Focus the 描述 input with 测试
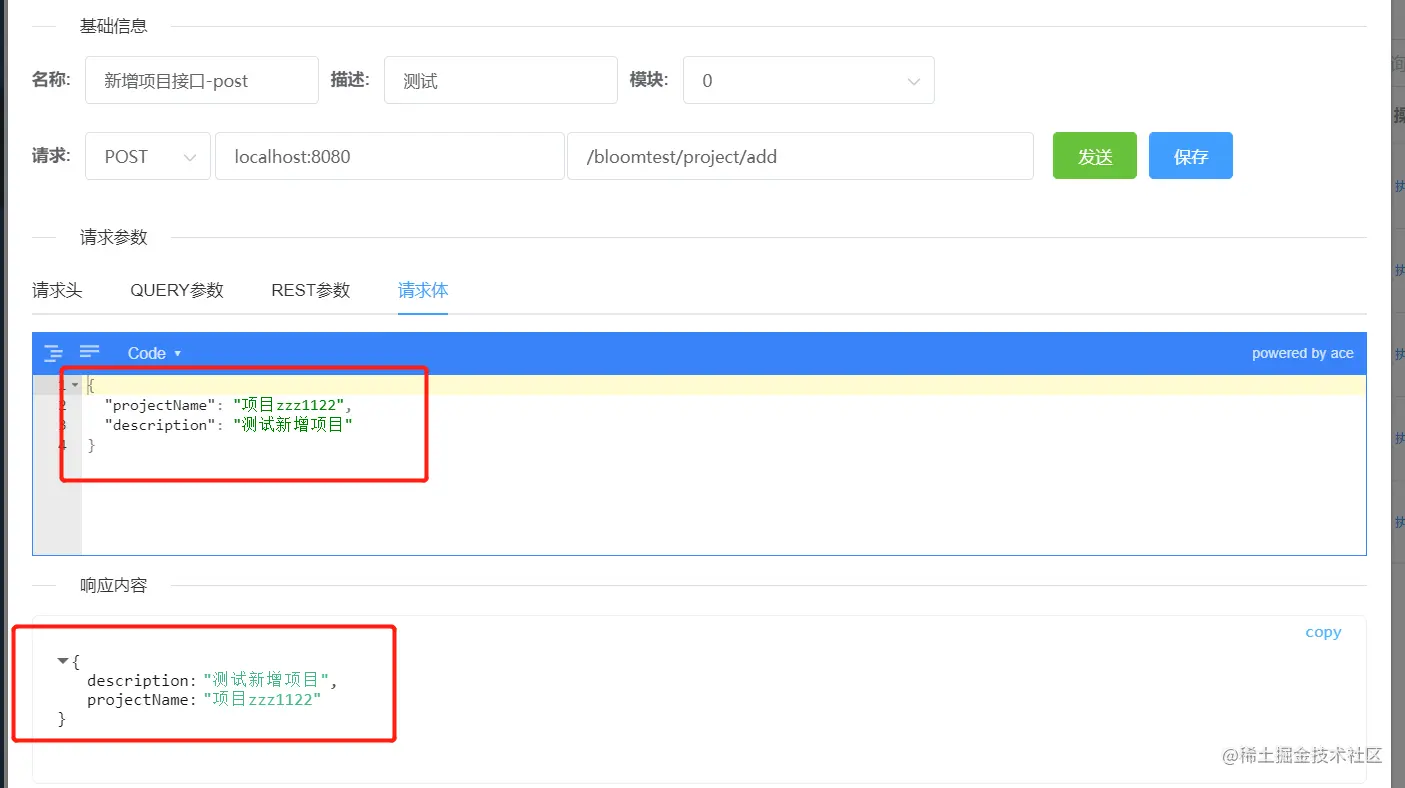This screenshot has height=788, width=1405. 501,80
